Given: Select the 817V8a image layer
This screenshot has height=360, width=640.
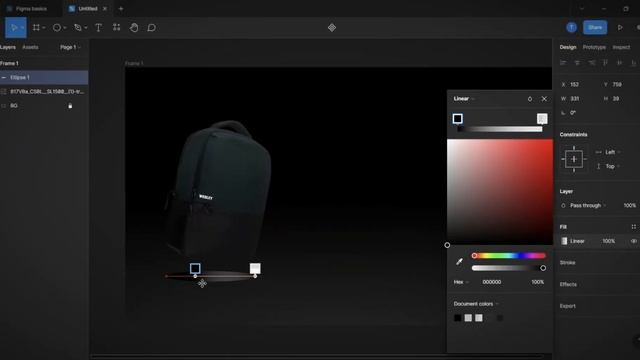Looking at the screenshot, I should [x=44, y=91].
